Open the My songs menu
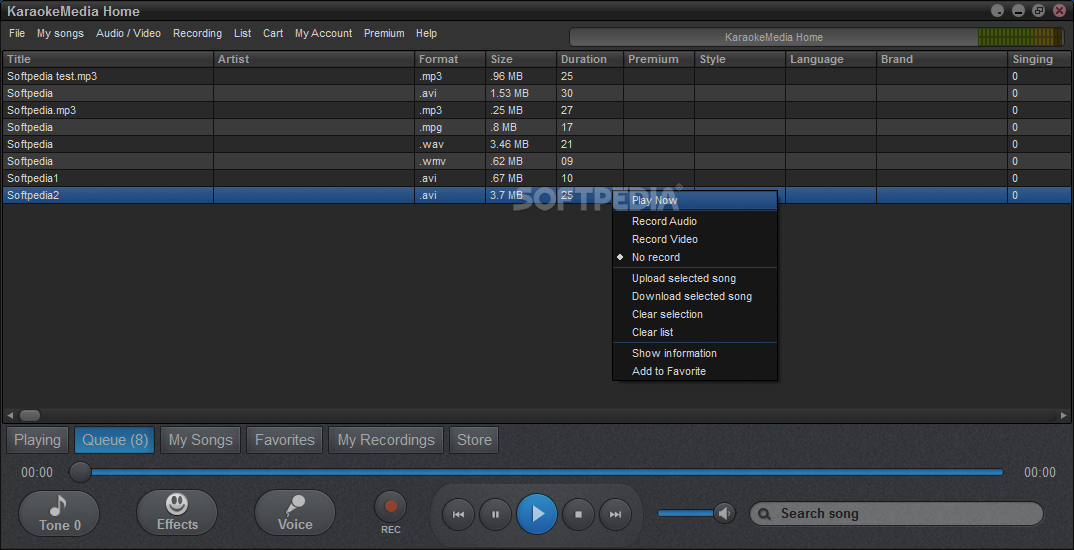1074x550 pixels. pyautogui.click(x=60, y=33)
